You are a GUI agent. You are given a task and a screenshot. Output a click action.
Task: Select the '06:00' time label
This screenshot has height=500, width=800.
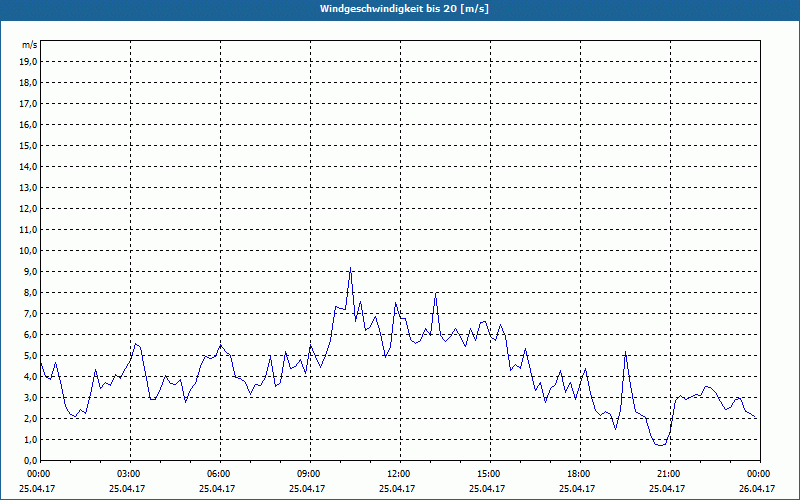220,474
